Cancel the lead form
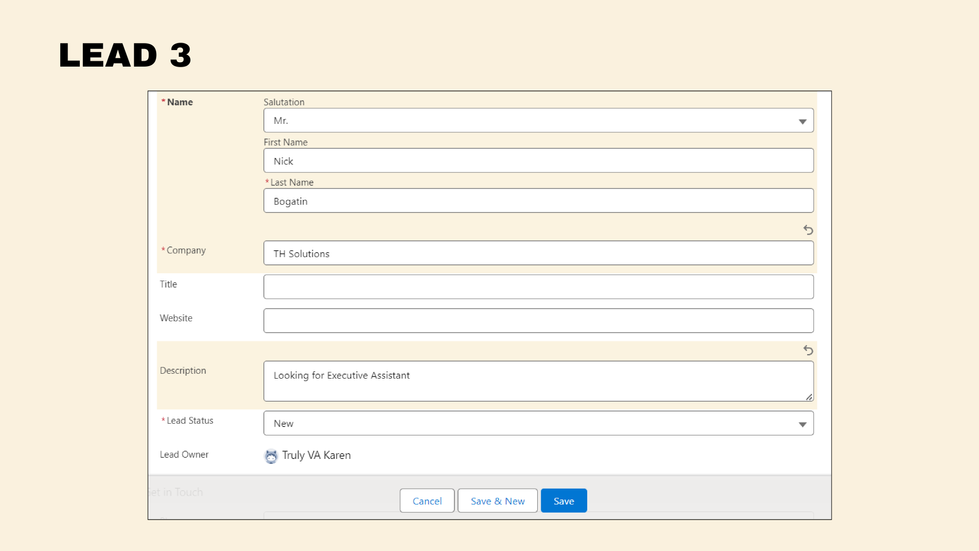 (x=427, y=500)
